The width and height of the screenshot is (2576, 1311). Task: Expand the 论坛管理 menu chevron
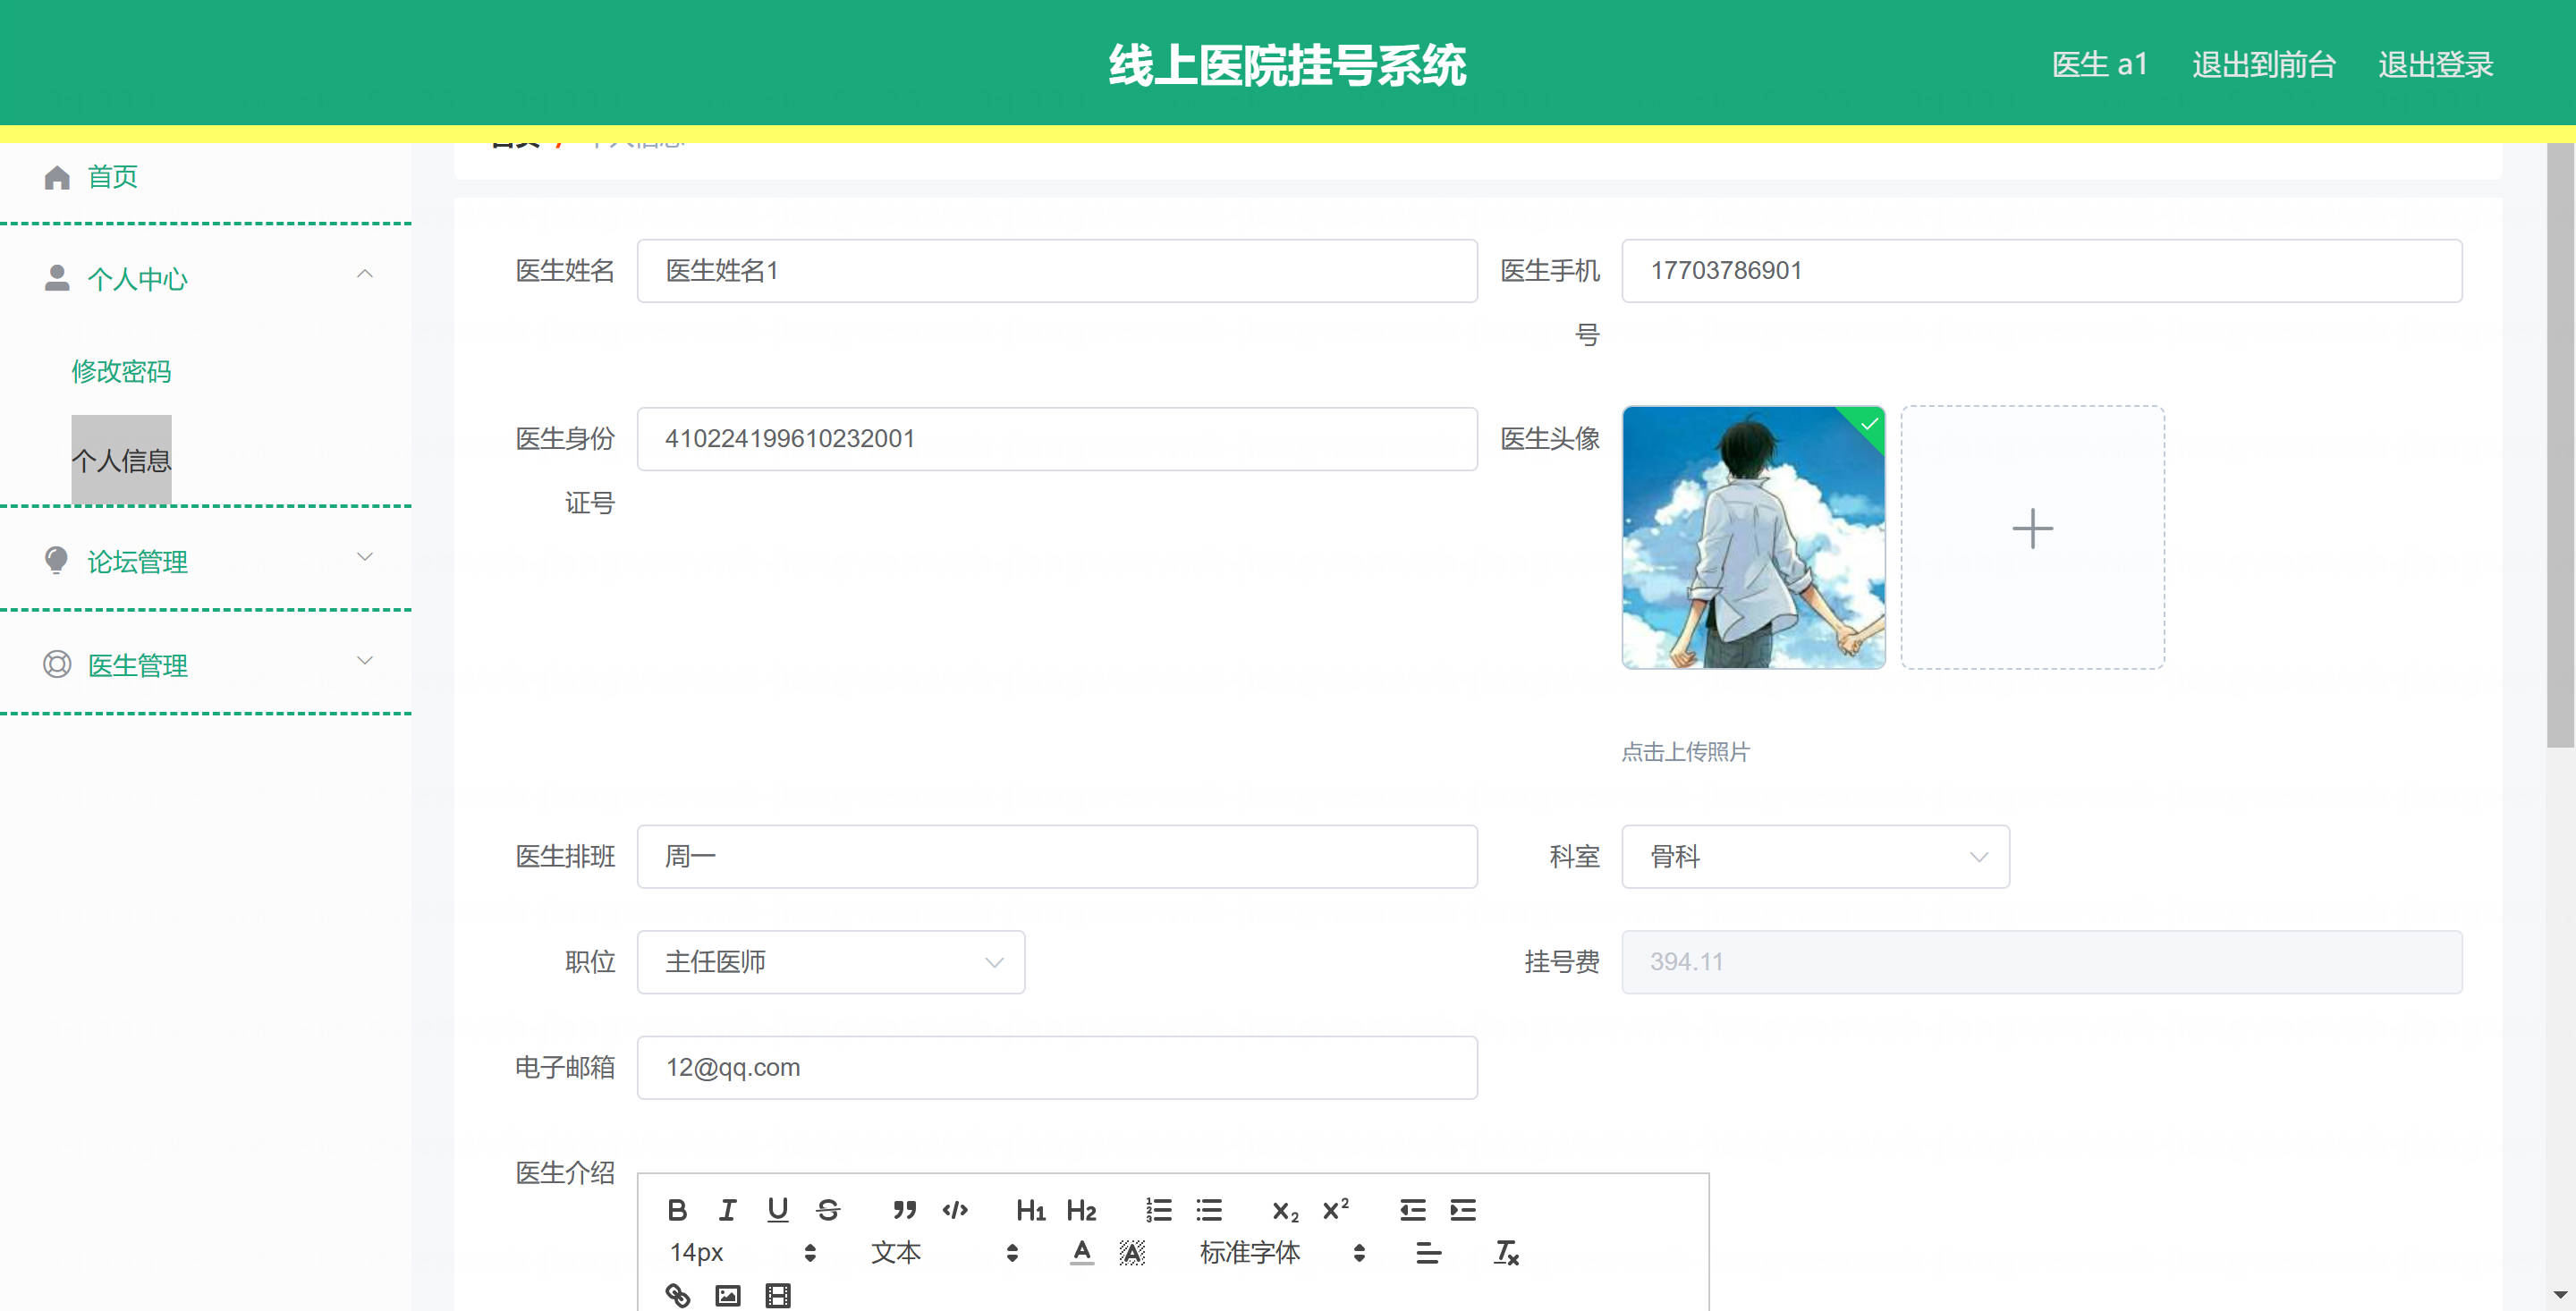[x=365, y=557]
